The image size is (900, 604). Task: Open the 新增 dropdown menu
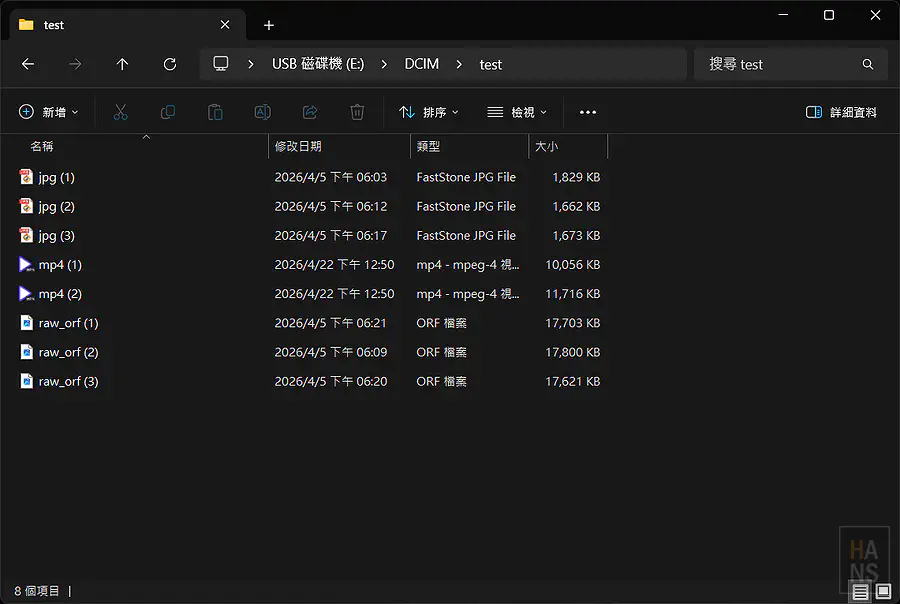tap(49, 112)
